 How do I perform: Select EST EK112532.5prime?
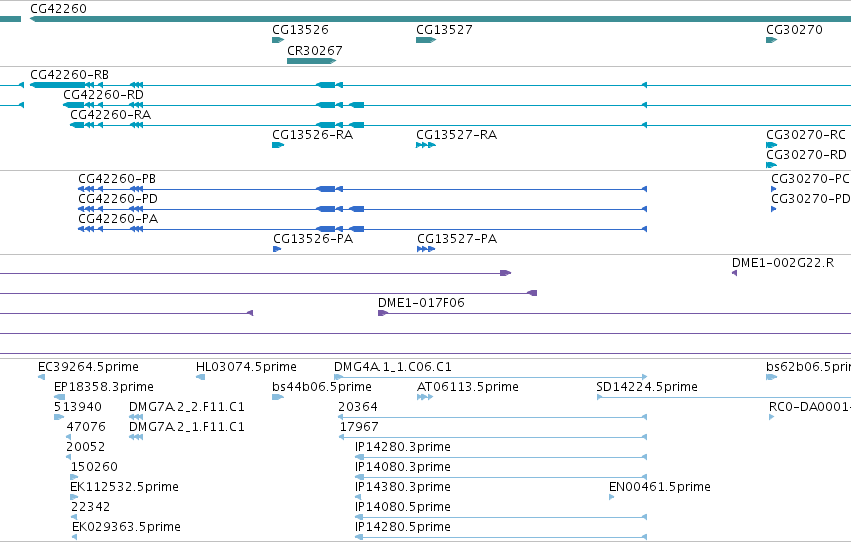[x=74, y=497]
